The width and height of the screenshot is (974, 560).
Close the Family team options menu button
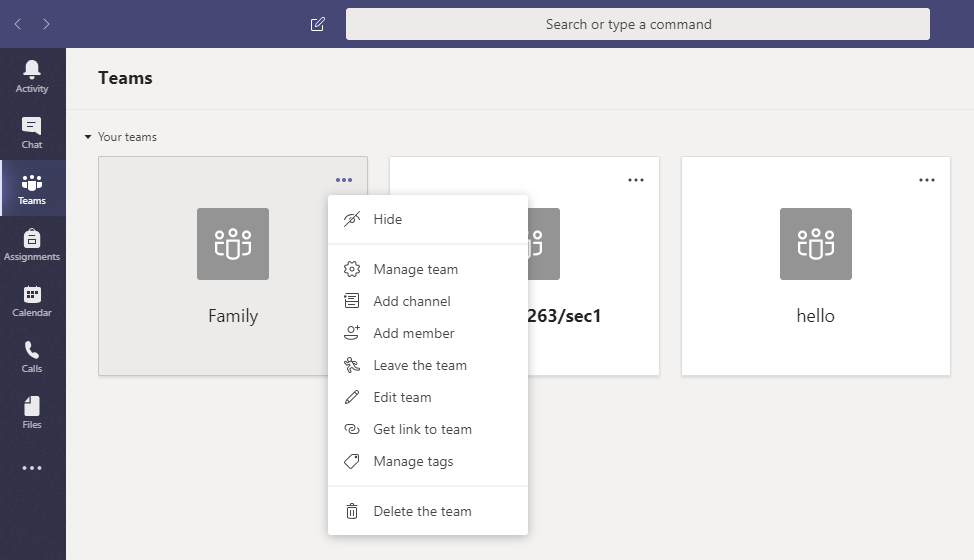point(344,180)
